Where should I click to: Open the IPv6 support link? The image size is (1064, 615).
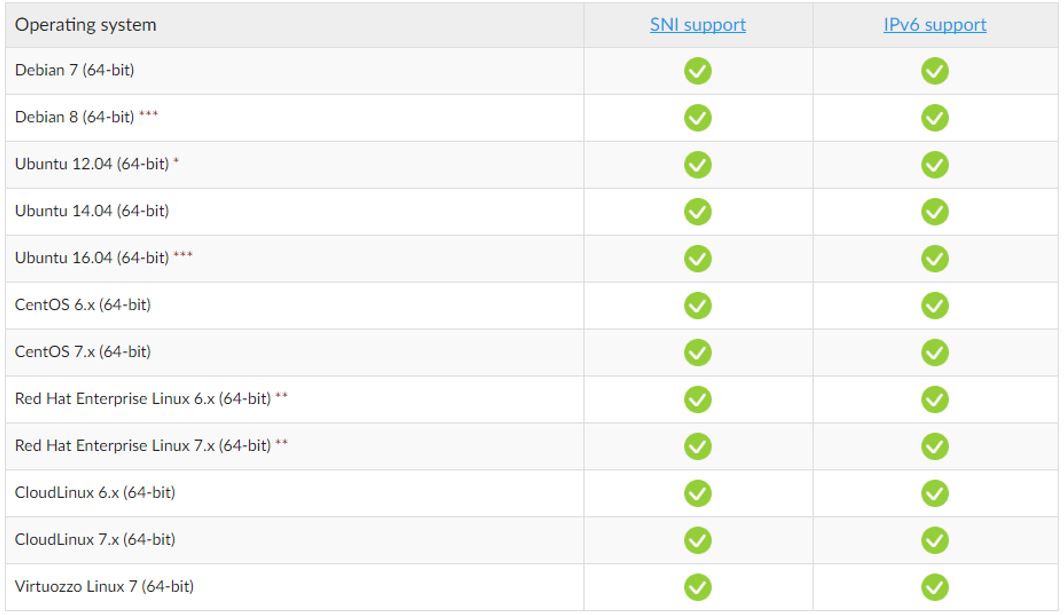[x=934, y=25]
